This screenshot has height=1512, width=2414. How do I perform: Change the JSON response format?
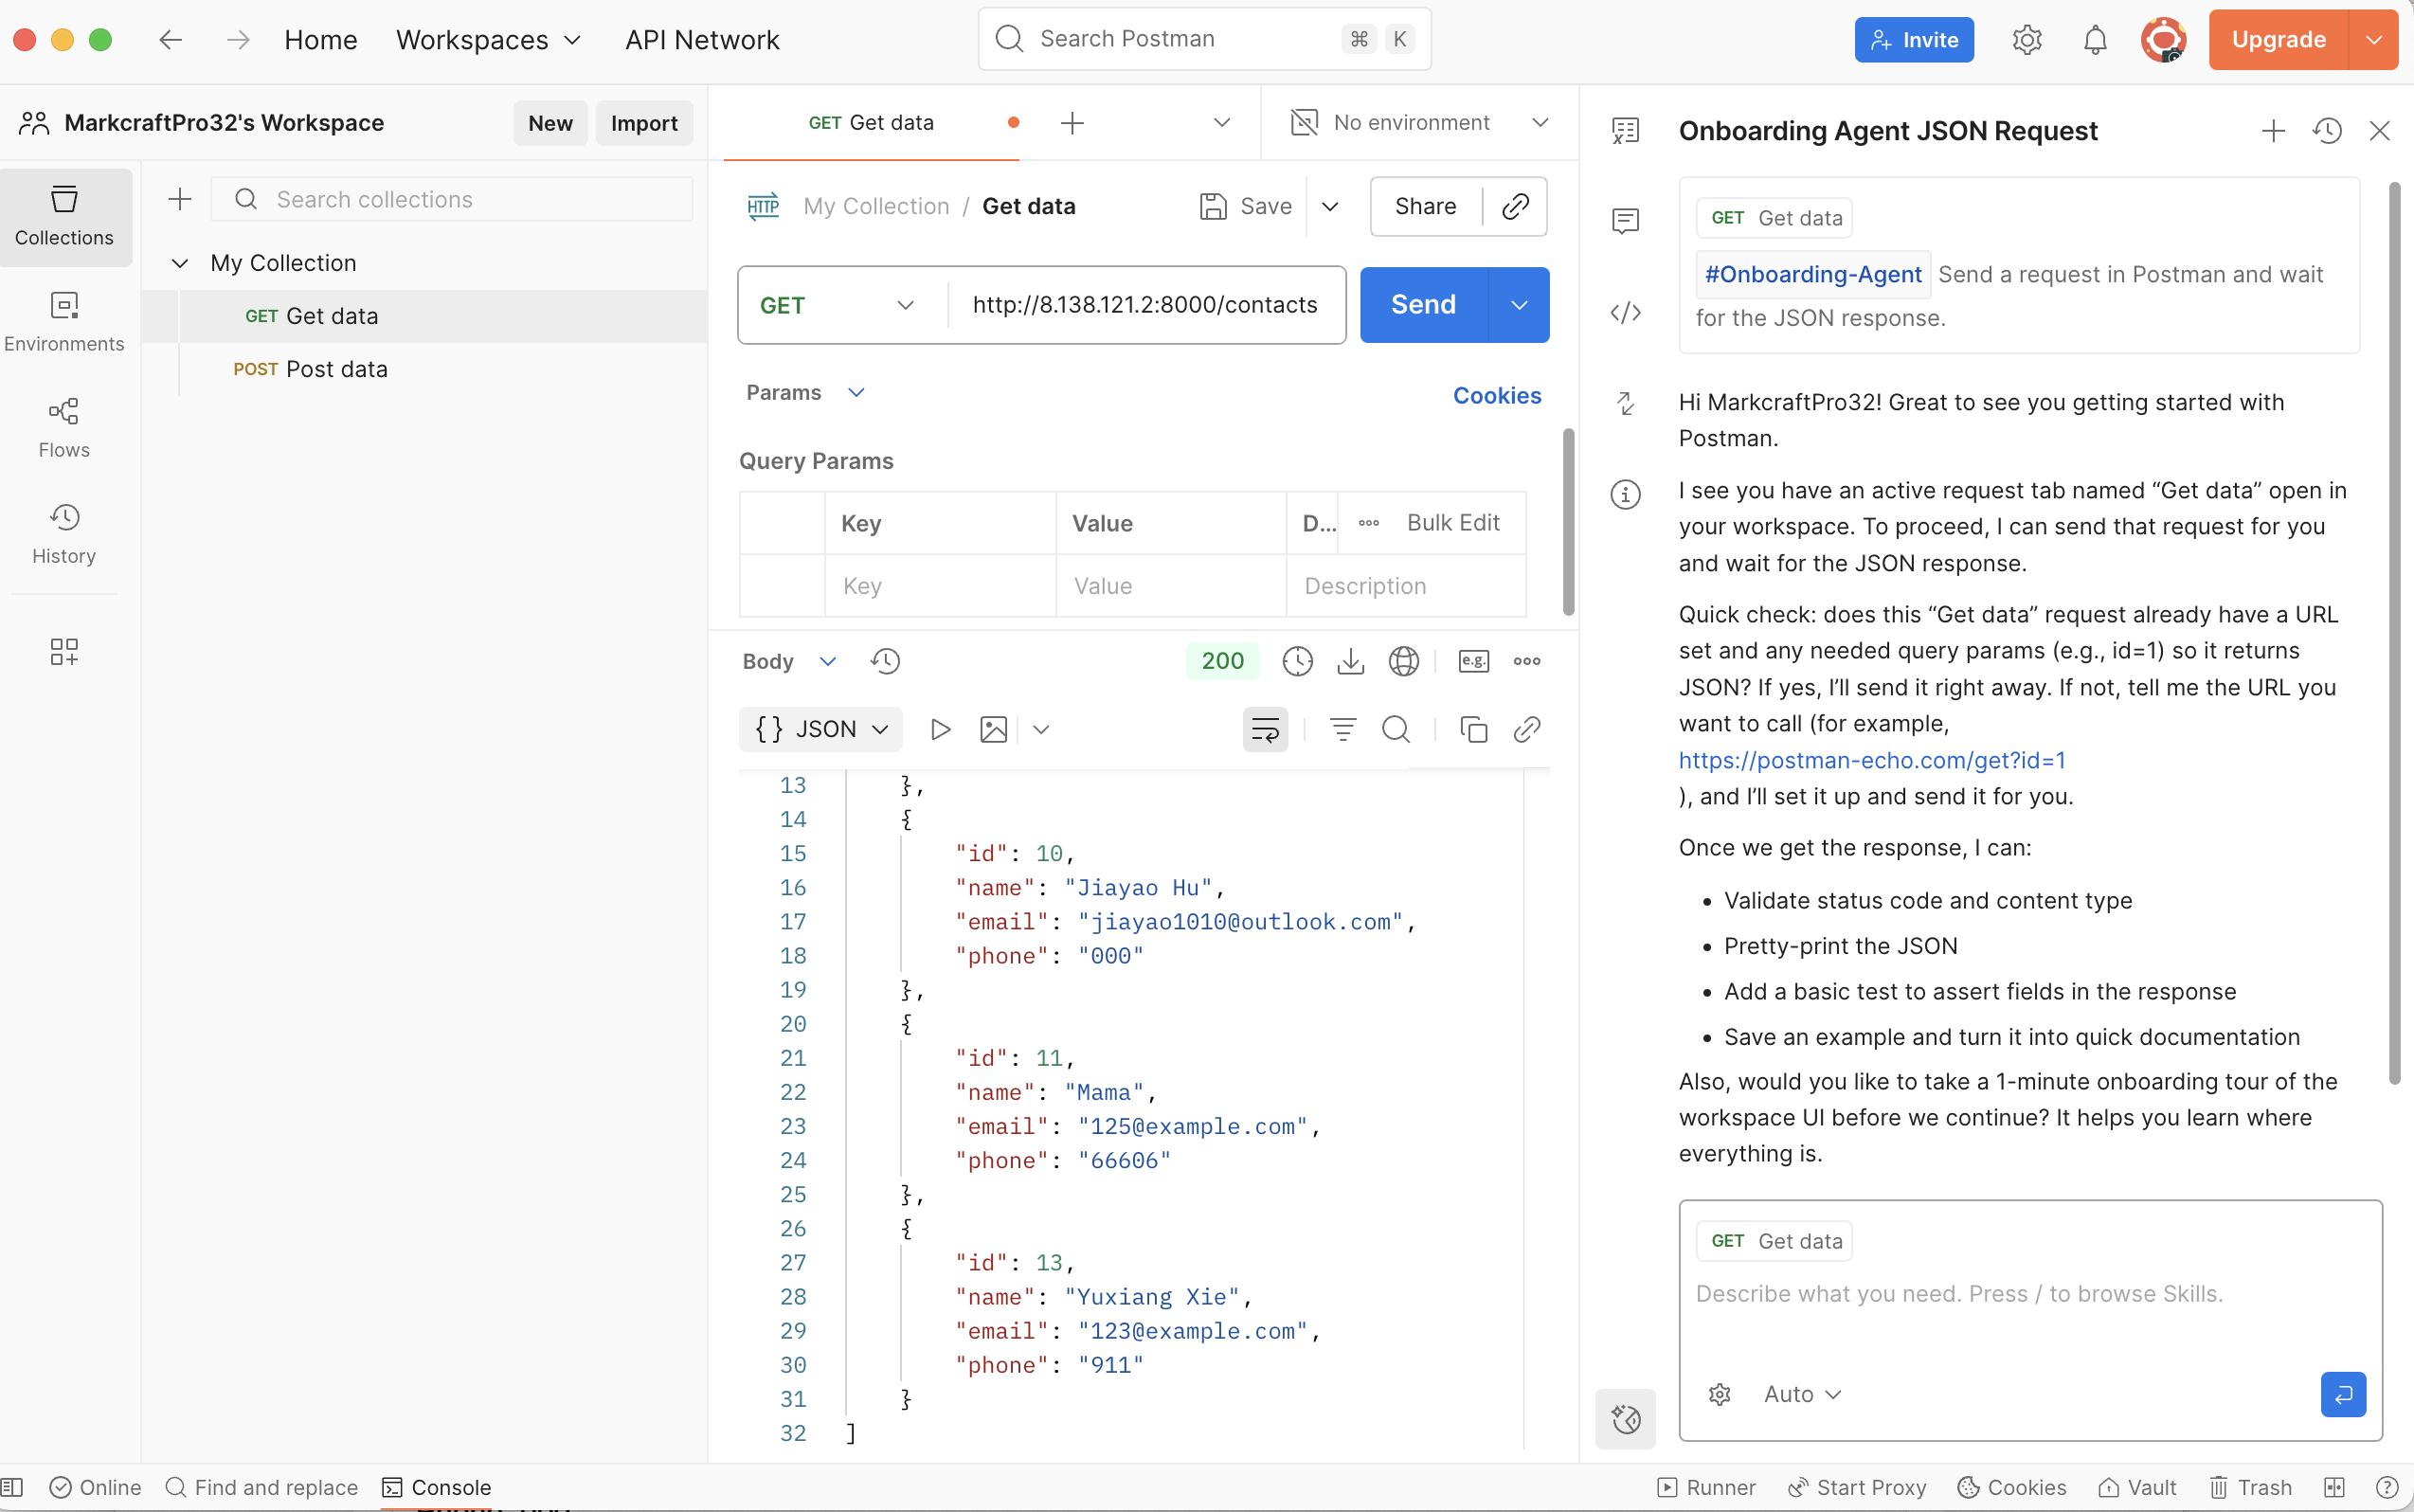coord(820,729)
